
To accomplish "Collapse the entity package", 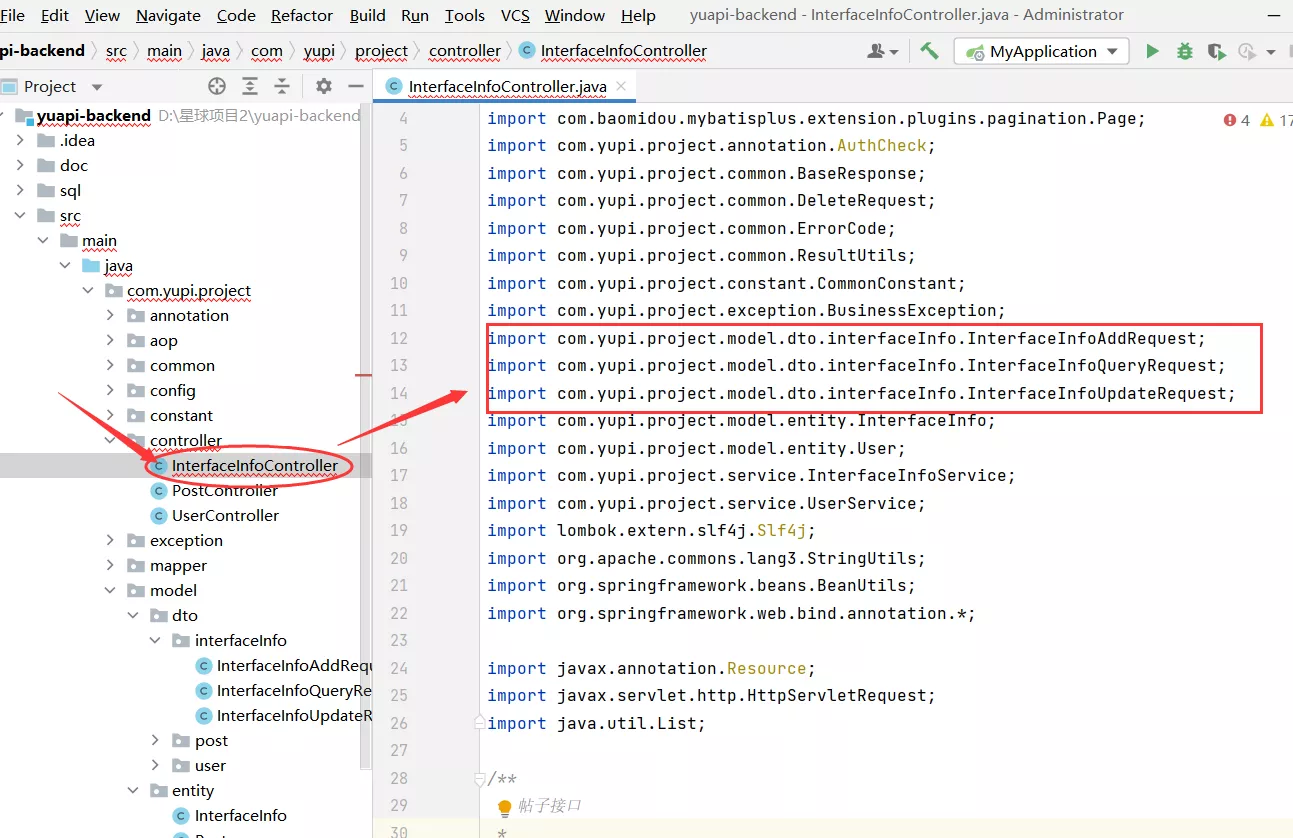I will click(133, 790).
